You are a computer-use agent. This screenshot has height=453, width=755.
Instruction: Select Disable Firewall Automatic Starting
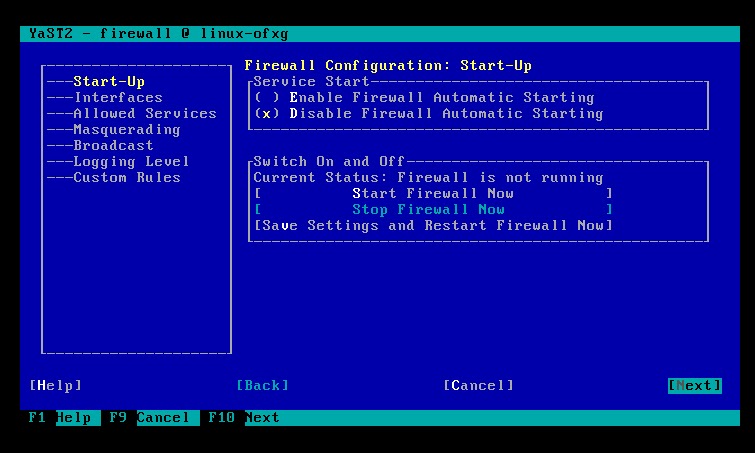[x=429, y=113]
